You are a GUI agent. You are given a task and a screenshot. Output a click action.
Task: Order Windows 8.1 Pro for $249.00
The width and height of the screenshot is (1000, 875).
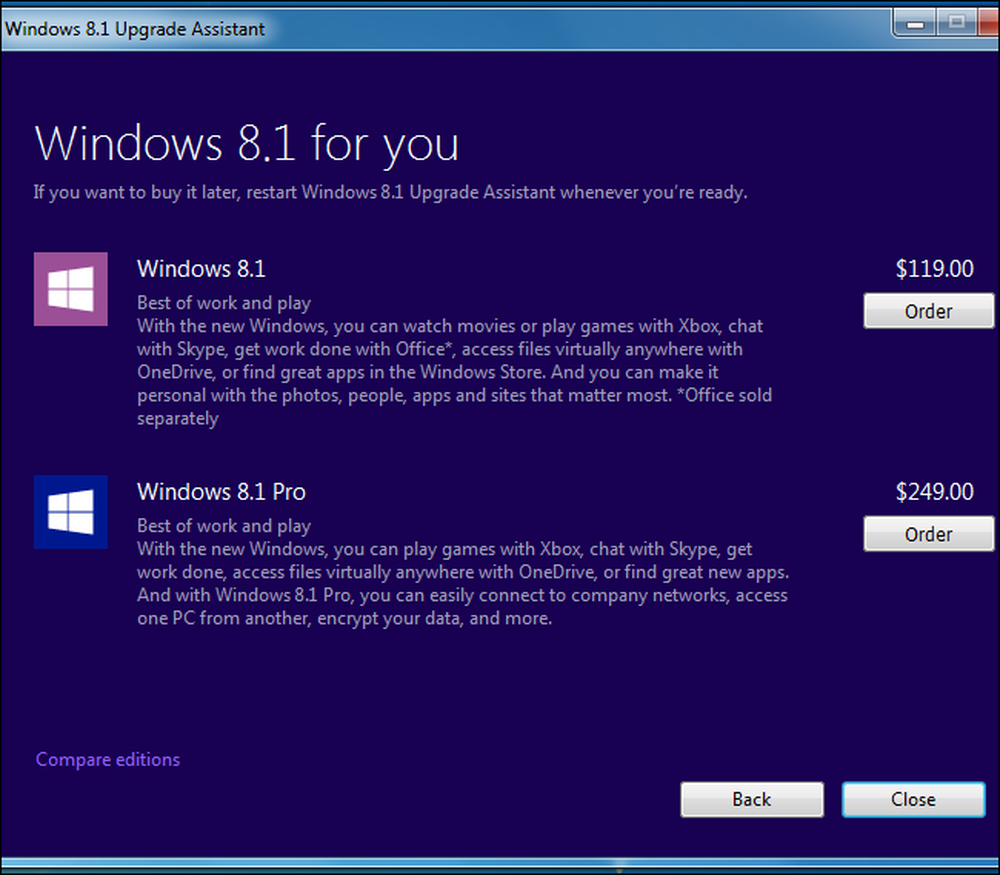[929, 534]
